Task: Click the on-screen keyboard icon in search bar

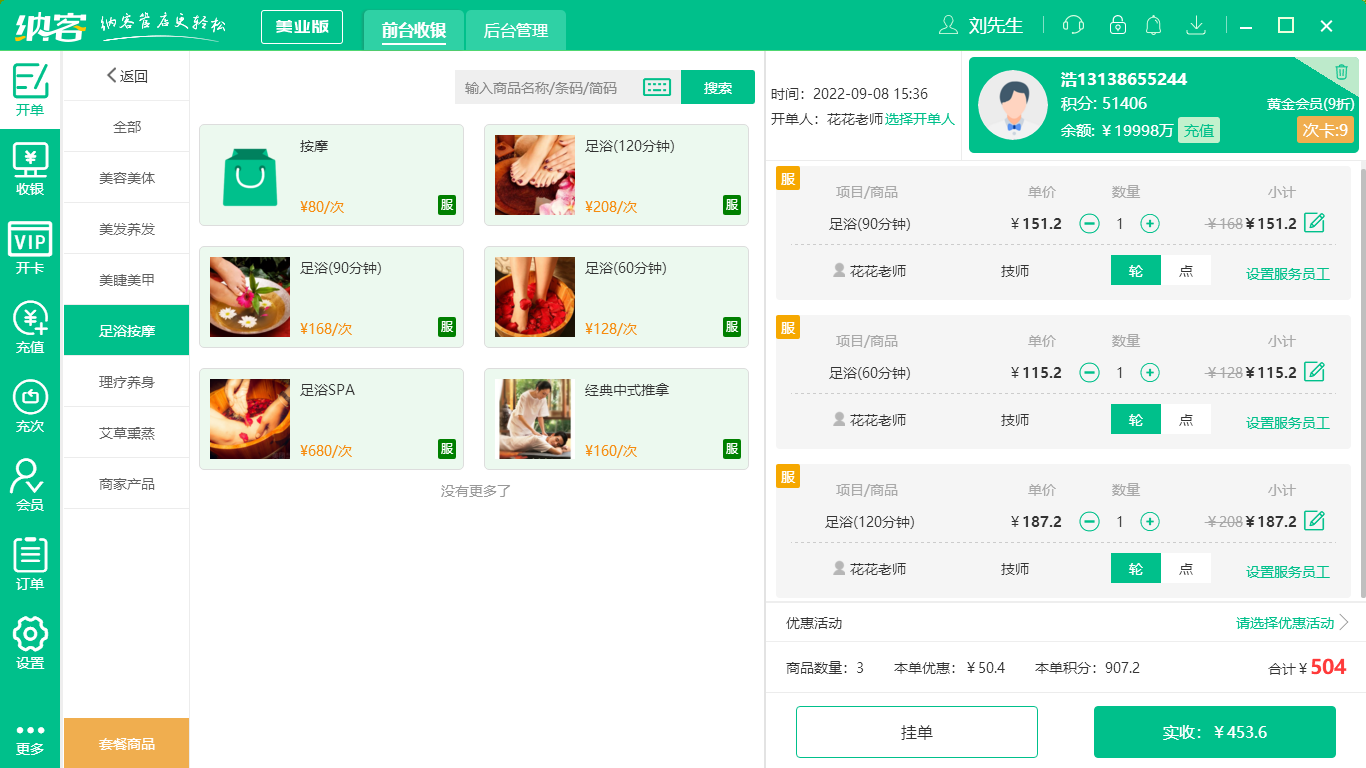Action: tap(657, 87)
